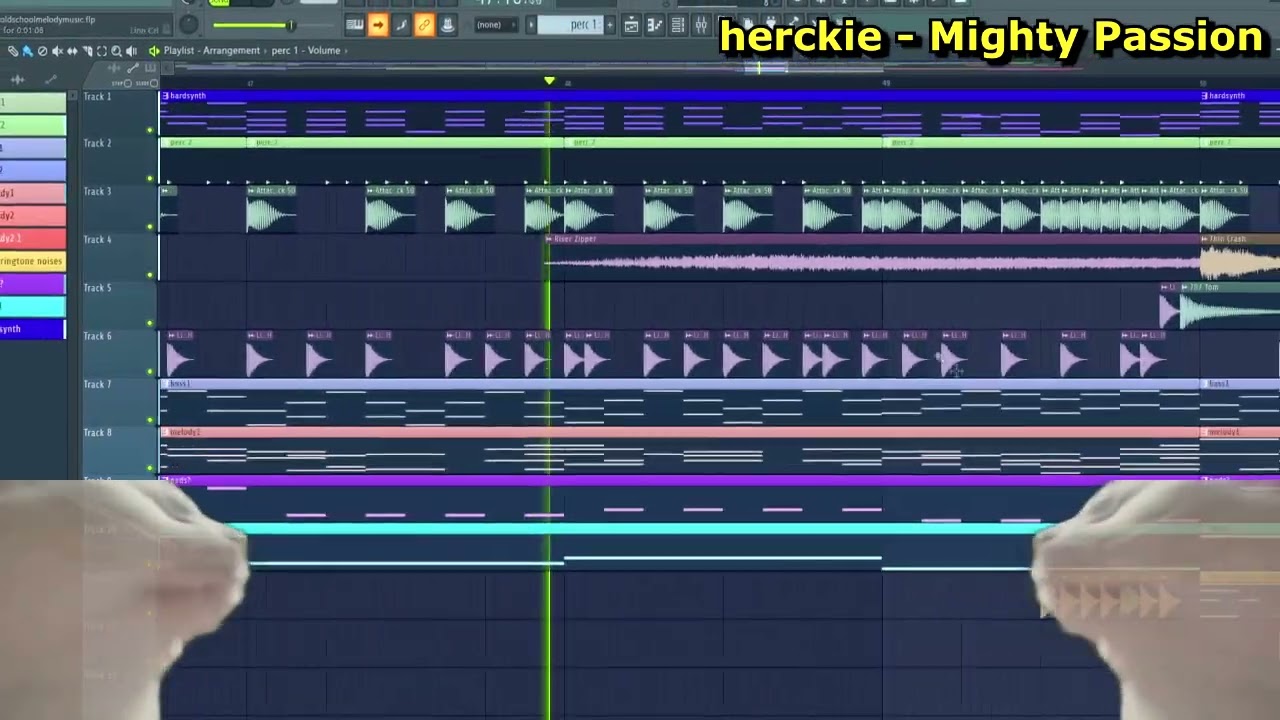Select the cyan item in picker panel

tap(32, 306)
